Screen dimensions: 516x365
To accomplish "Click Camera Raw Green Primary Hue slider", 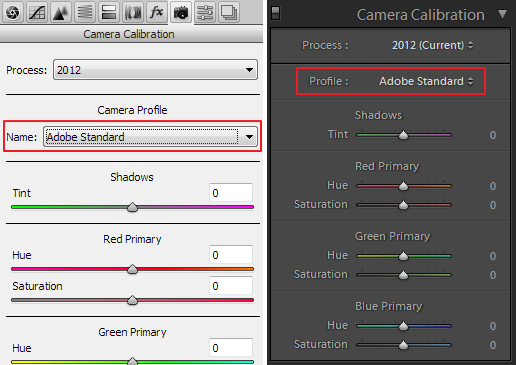I will click(x=132, y=361).
